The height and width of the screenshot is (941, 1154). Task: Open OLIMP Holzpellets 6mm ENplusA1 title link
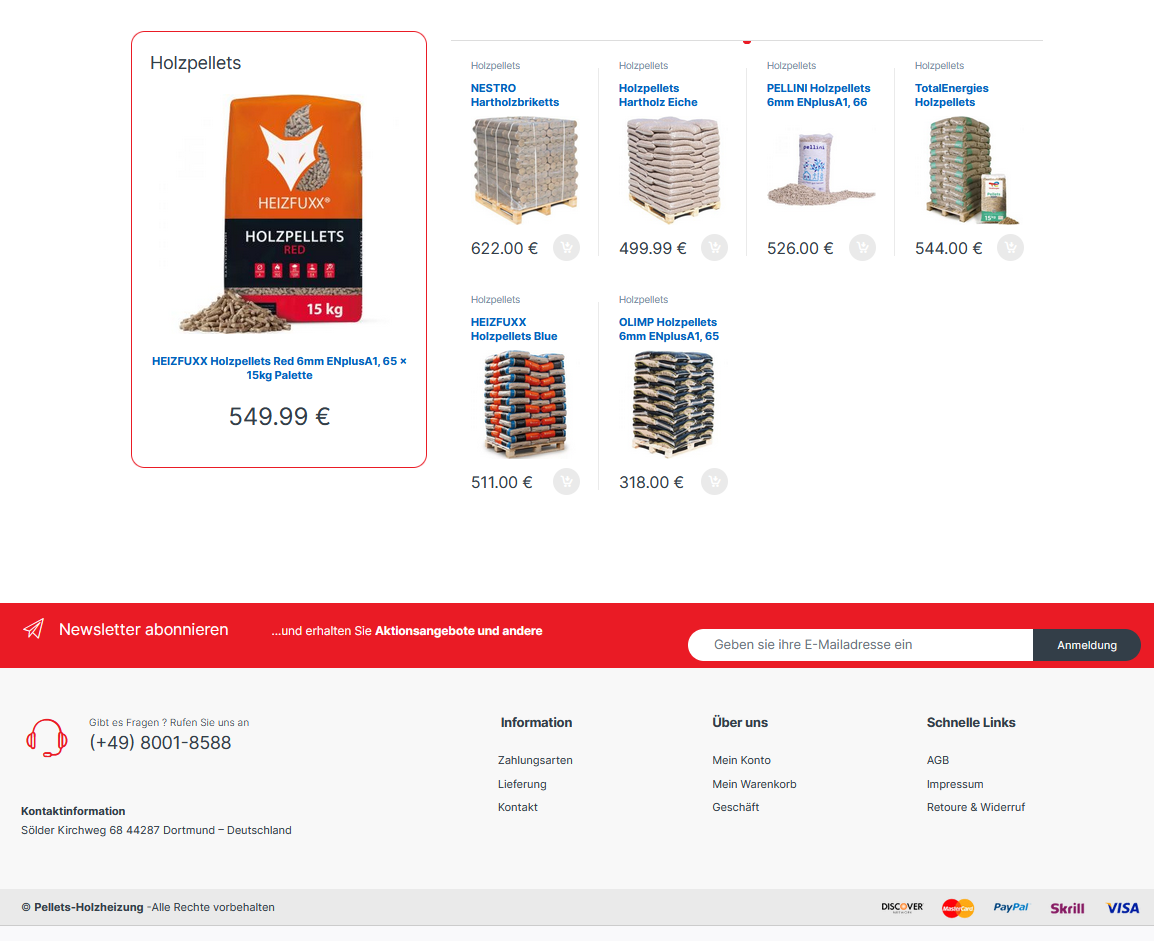(x=669, y=329)
